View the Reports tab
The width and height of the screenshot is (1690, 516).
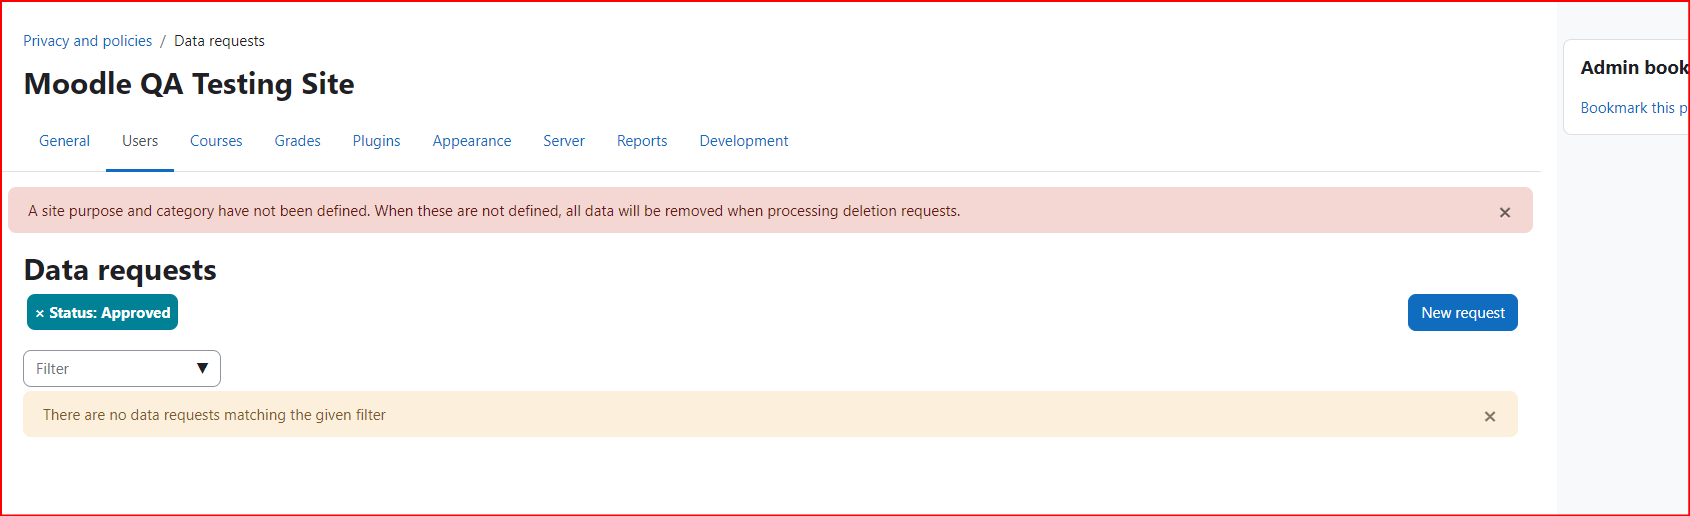[x=641, y=141]
